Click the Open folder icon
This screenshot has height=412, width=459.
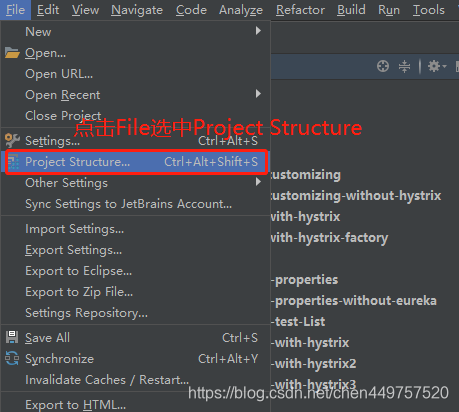(x=12, y=53)
